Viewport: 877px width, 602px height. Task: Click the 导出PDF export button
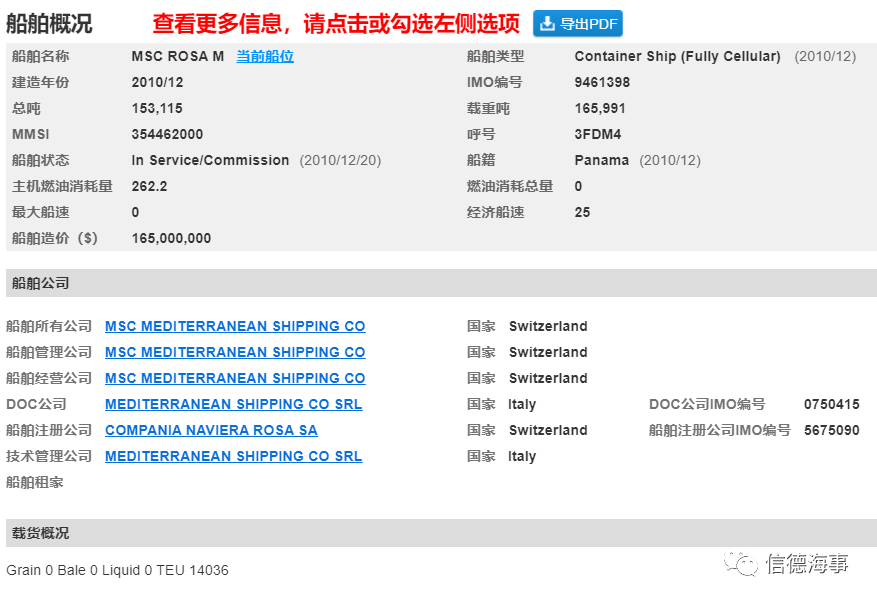pos(577,23)
